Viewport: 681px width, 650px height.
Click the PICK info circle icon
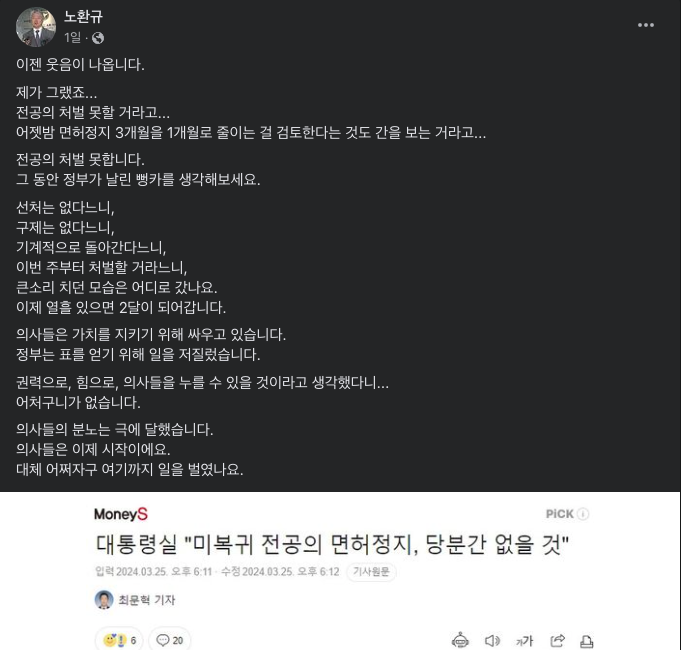[583, 514]
